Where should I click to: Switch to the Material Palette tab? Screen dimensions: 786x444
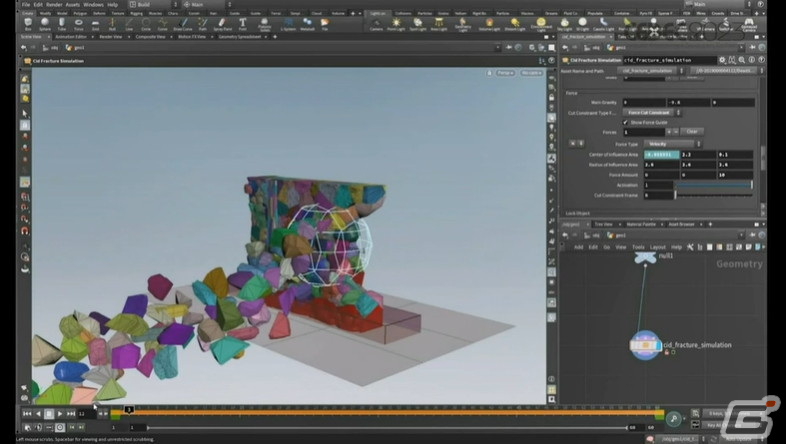[x=641, y=225]
